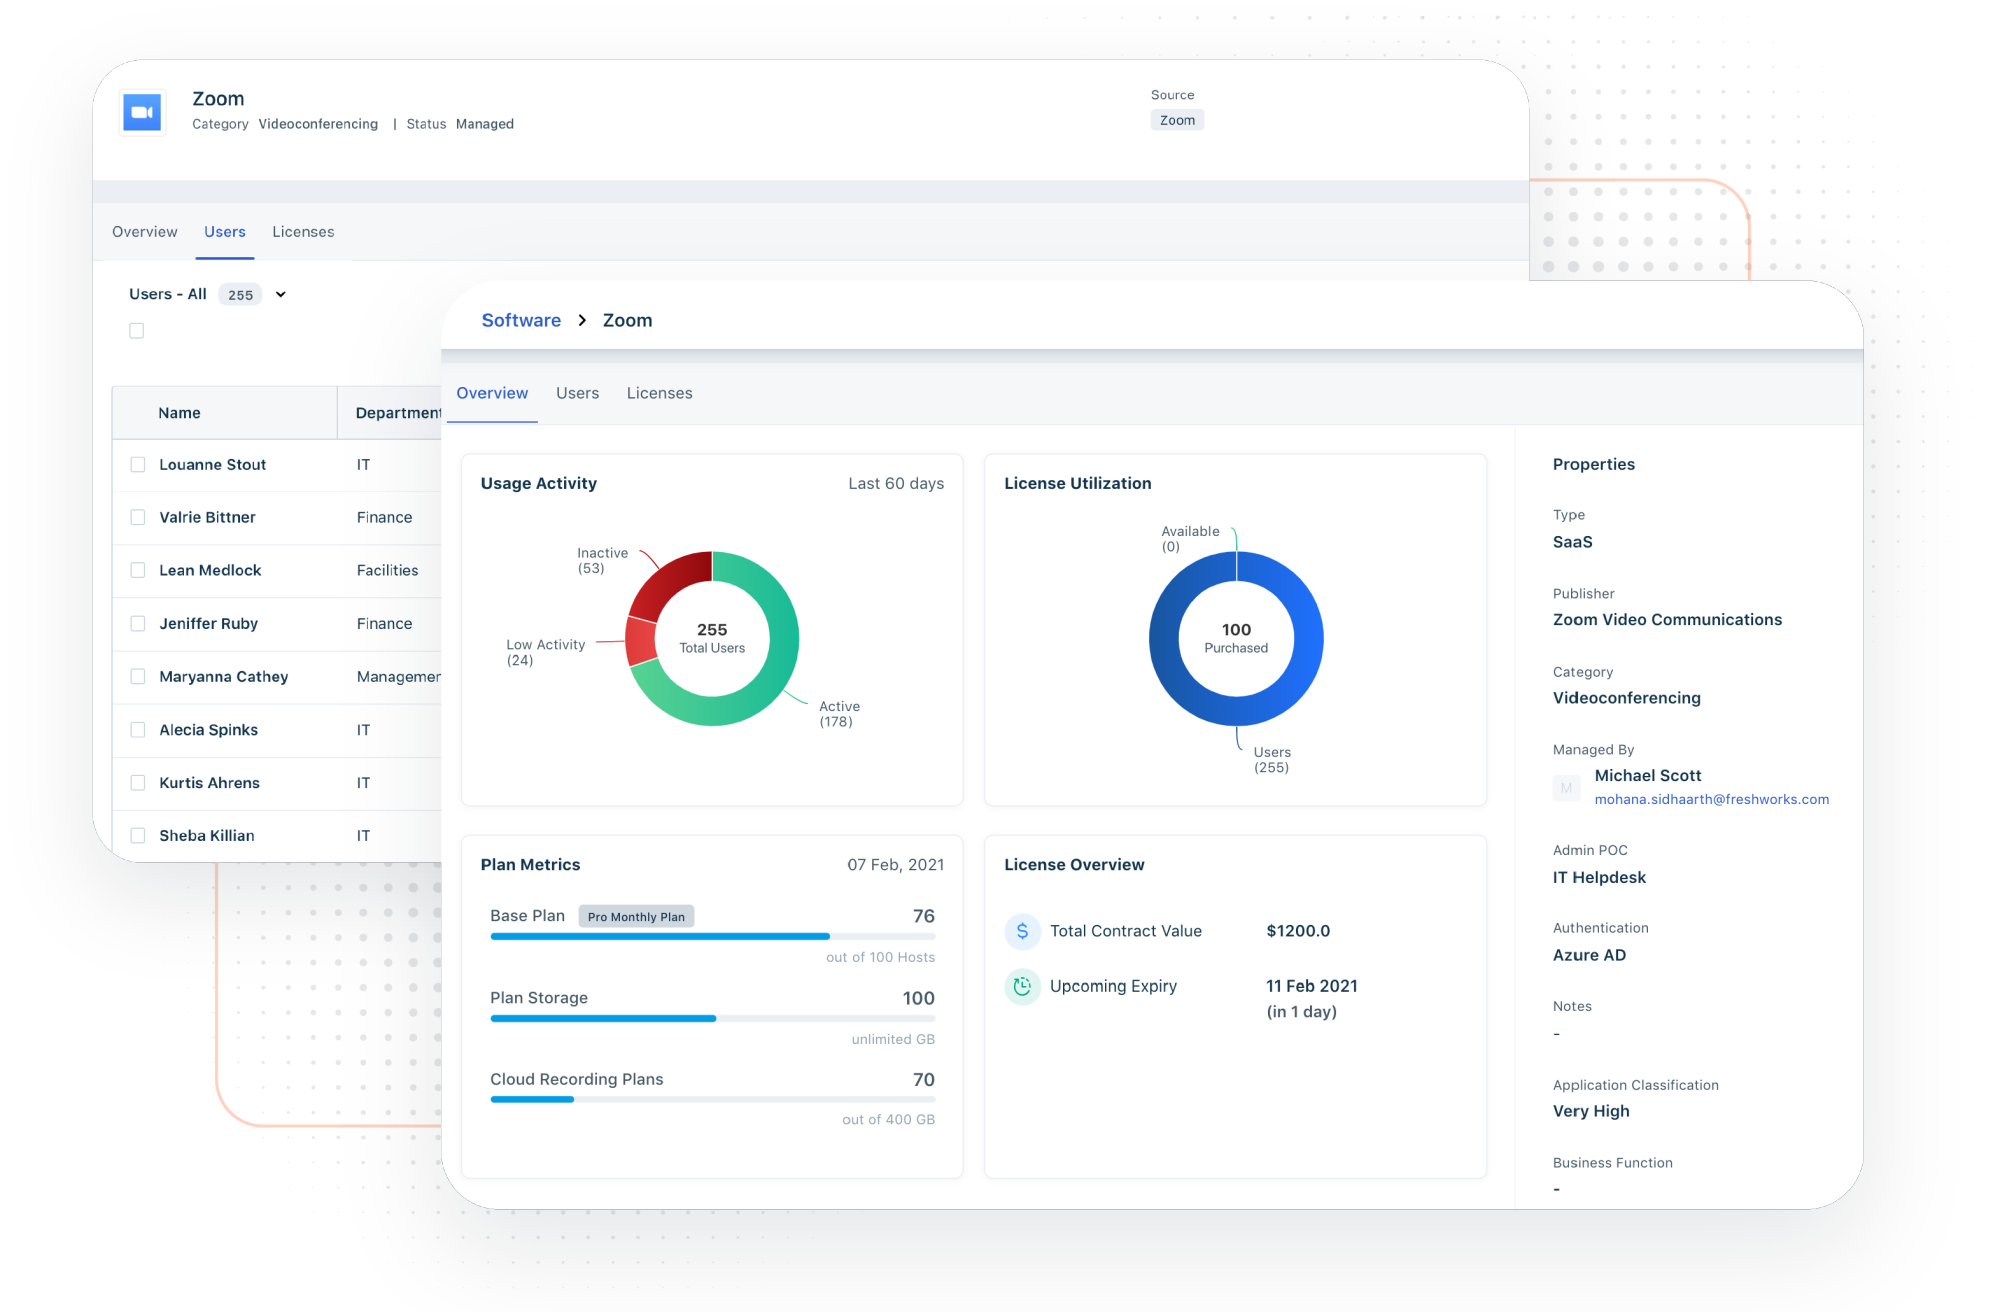
Task: Click the dollar Total Contract Value icon
Action: pos(1022,931)
